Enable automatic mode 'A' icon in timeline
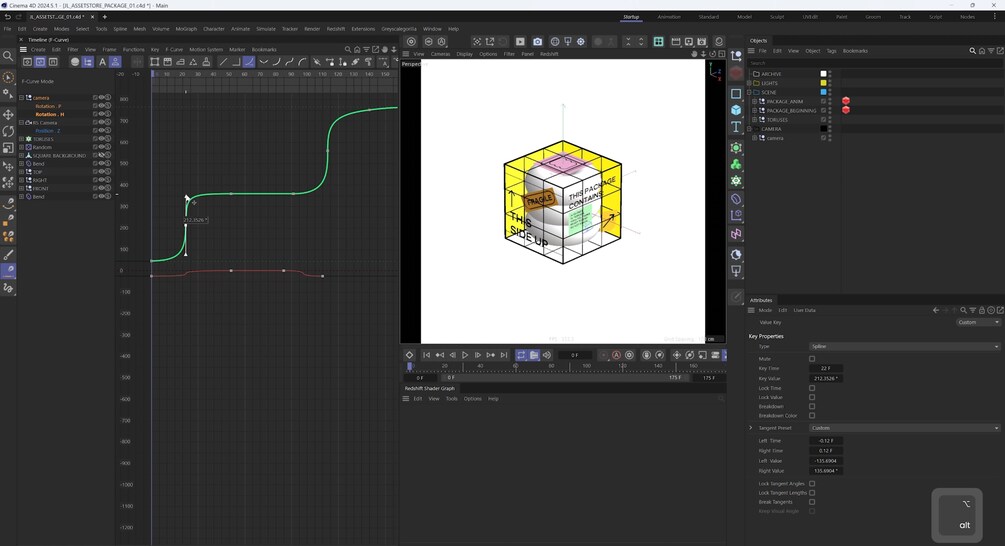1005x546 pixels. pos(102,62)
